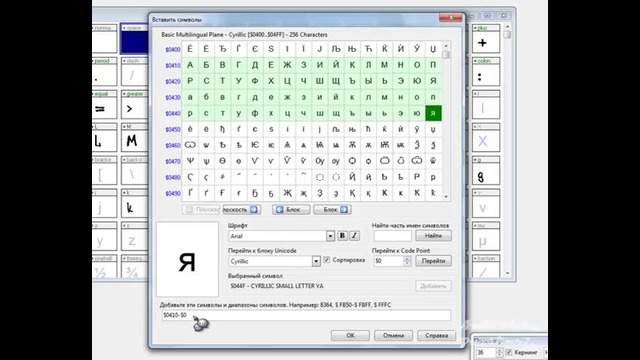
Task: Toggle italic font style button I
Action: coord(354,236)
